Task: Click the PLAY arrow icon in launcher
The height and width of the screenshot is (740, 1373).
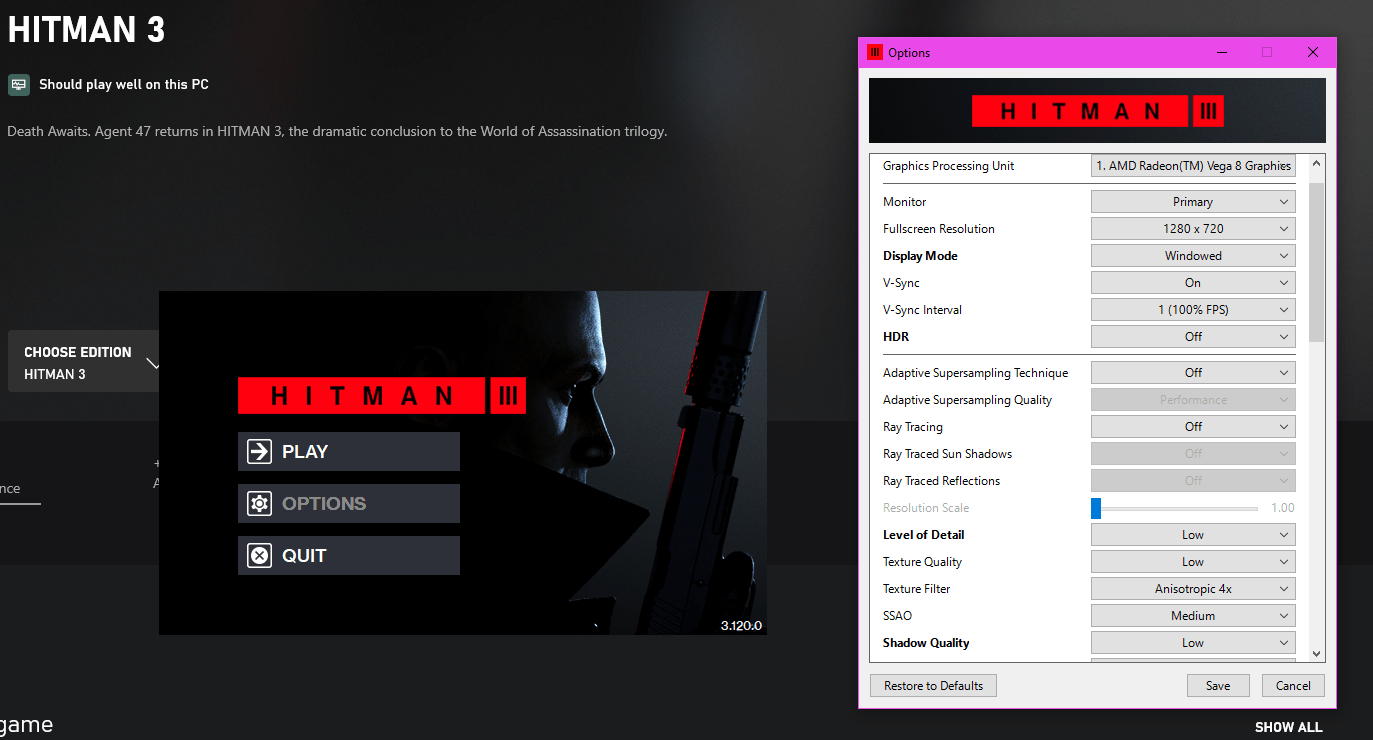Action: coord(259,451)
